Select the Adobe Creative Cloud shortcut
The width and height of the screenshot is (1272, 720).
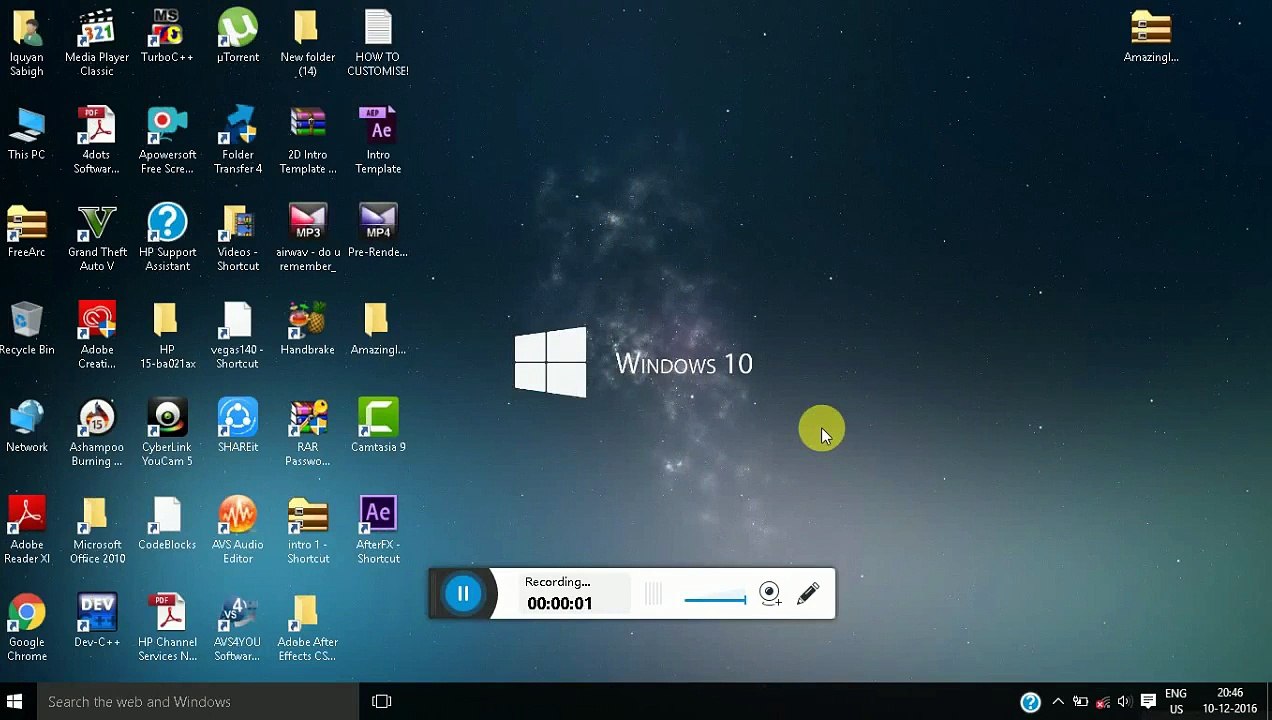pyautogui.click(x=97, y=336)
